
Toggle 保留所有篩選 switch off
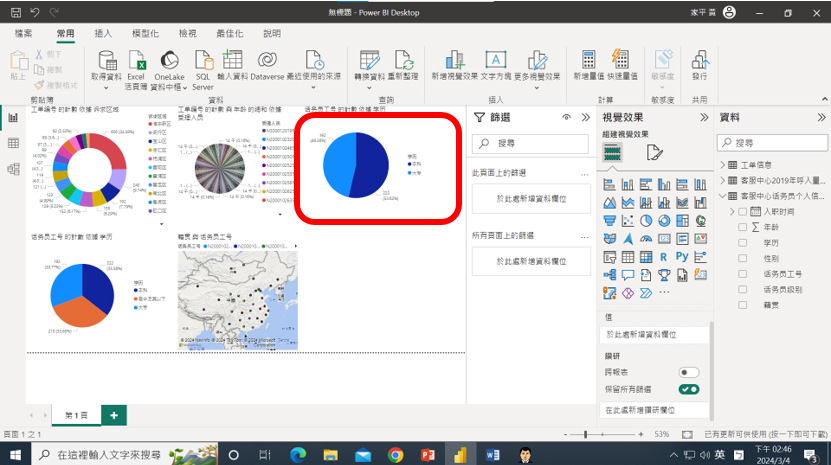click(688, 389)
